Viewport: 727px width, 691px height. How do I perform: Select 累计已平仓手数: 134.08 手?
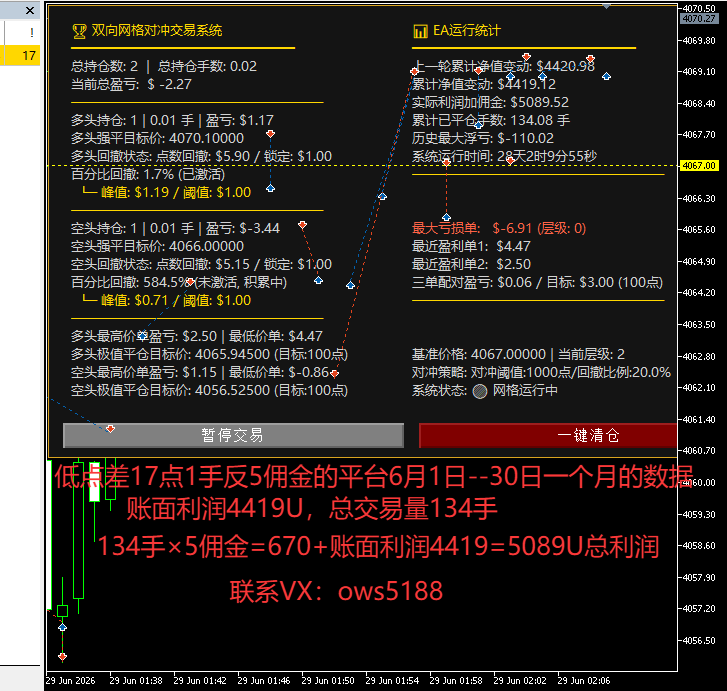[x=491, y=120]
